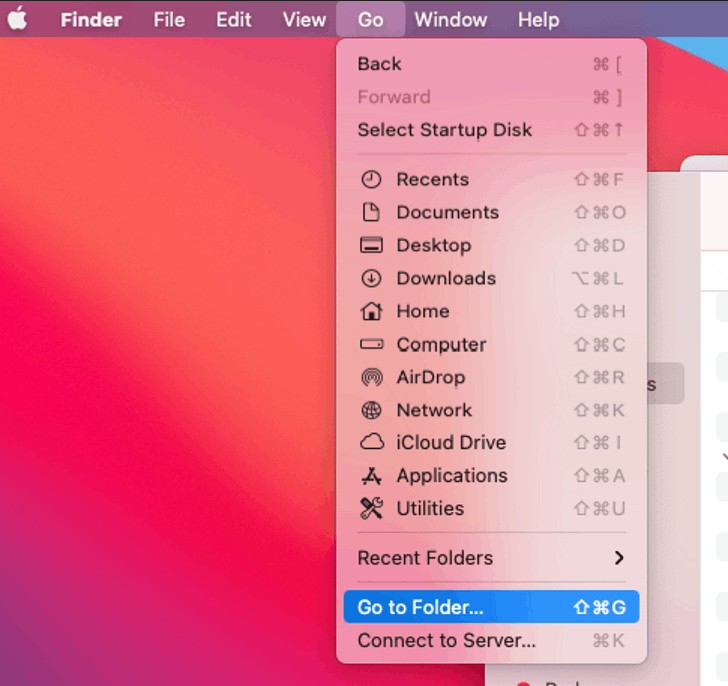The image size is (728, 686).
Task: Open the Help menu
Action: [x=538, y=19]
